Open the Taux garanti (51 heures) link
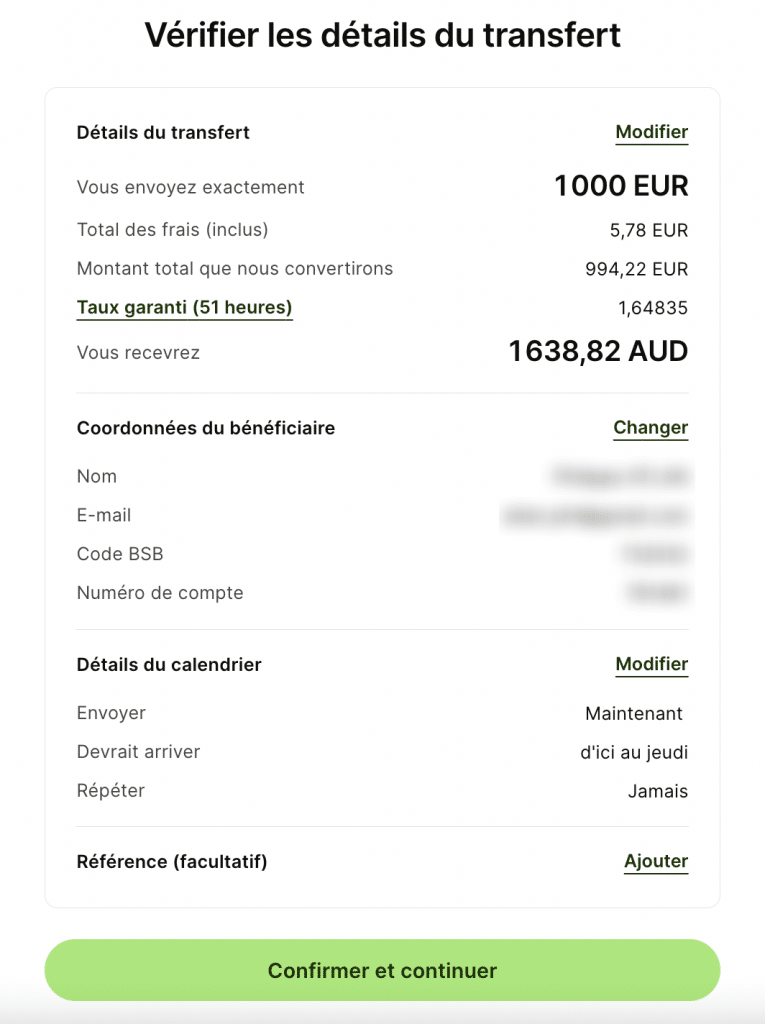 184,308
